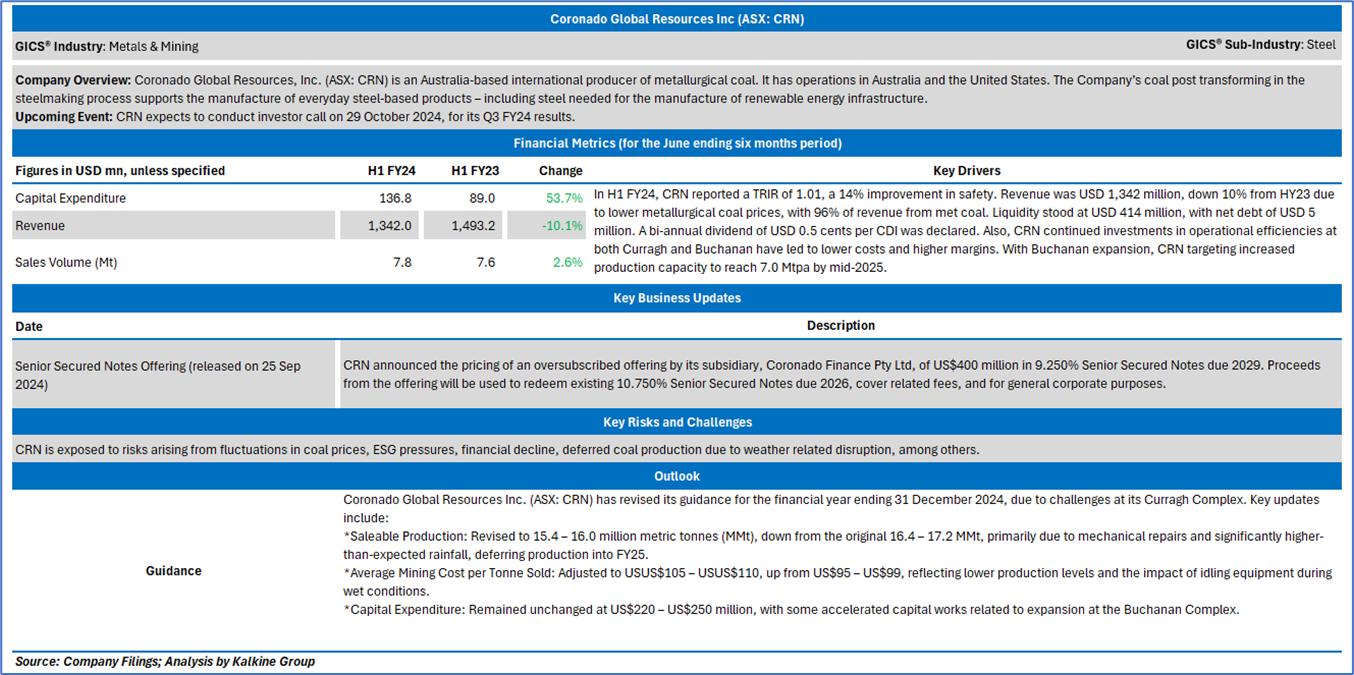Viewport: 1354px width, 675px height.
Task: Select the -10.1% change value
Action: point(562,226)
